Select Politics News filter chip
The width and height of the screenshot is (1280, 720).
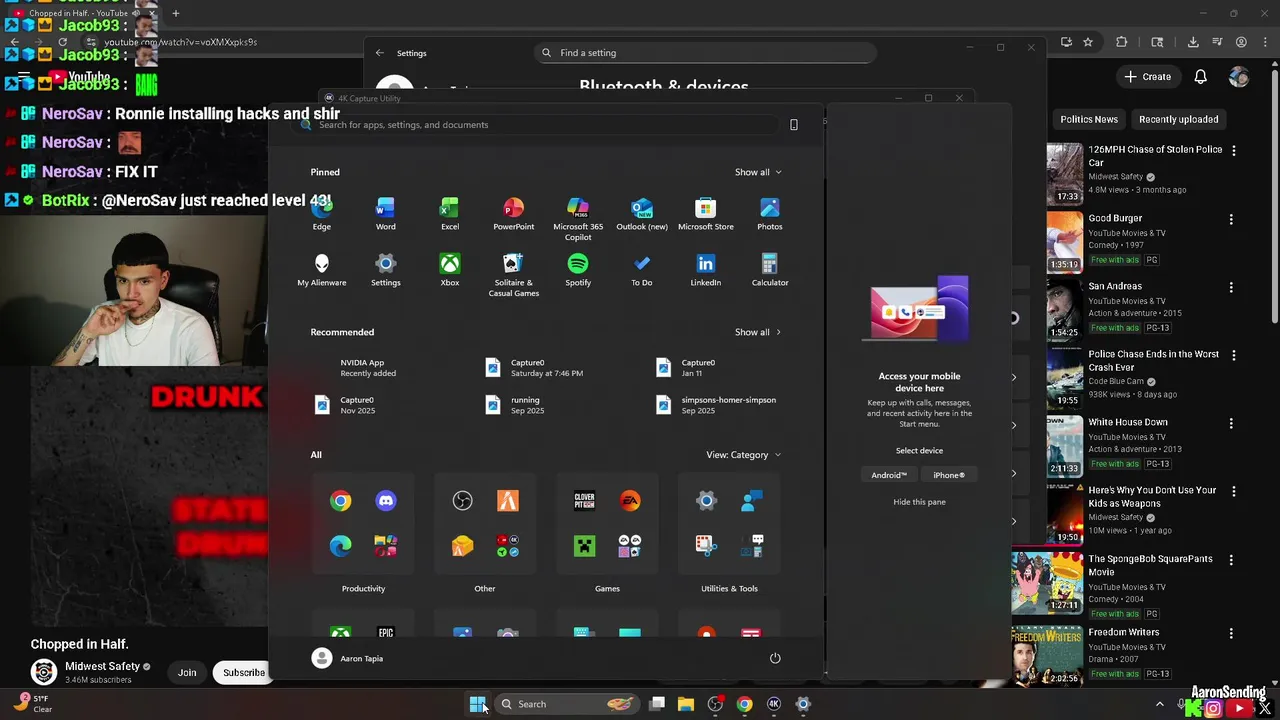pyautogui.click(x=1089, y=119)
